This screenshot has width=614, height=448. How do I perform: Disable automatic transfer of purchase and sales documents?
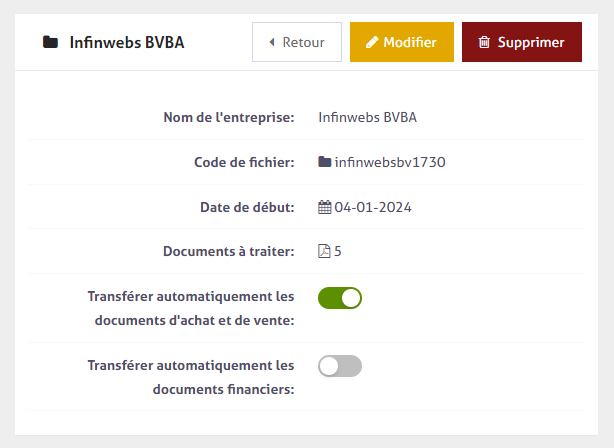[x=340, y=298]
